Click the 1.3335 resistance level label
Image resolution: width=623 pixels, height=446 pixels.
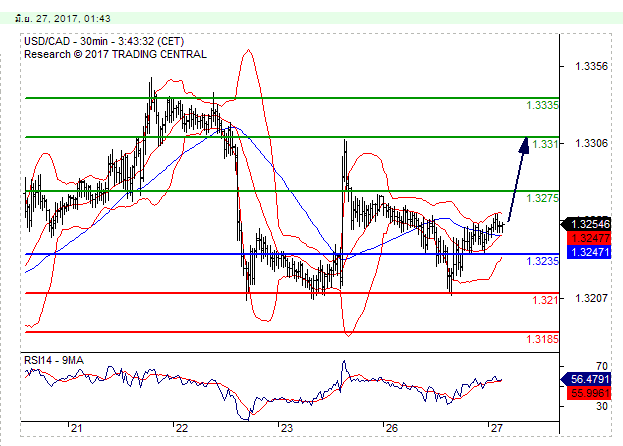[542, 105]
